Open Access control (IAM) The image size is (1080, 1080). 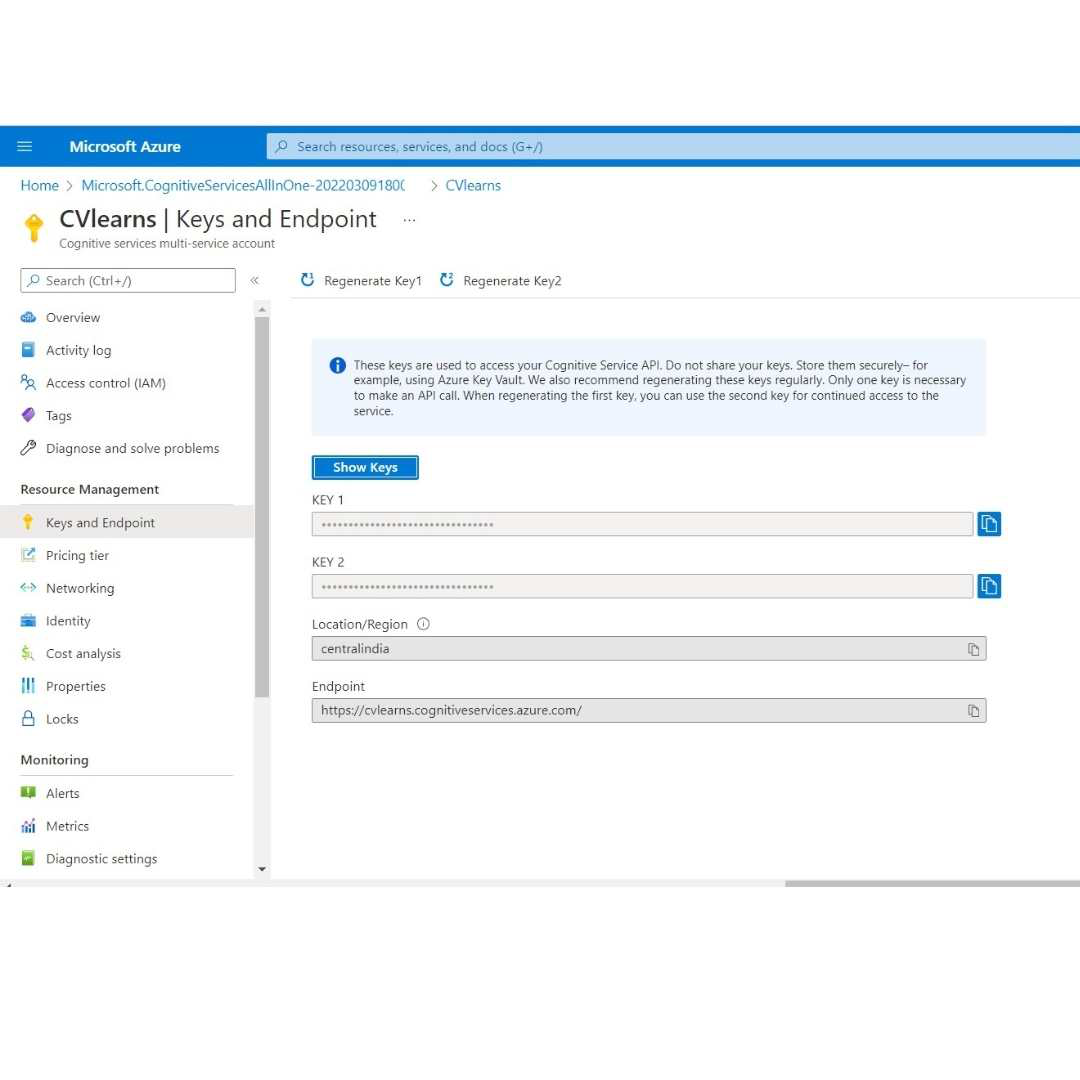[105, 383]
